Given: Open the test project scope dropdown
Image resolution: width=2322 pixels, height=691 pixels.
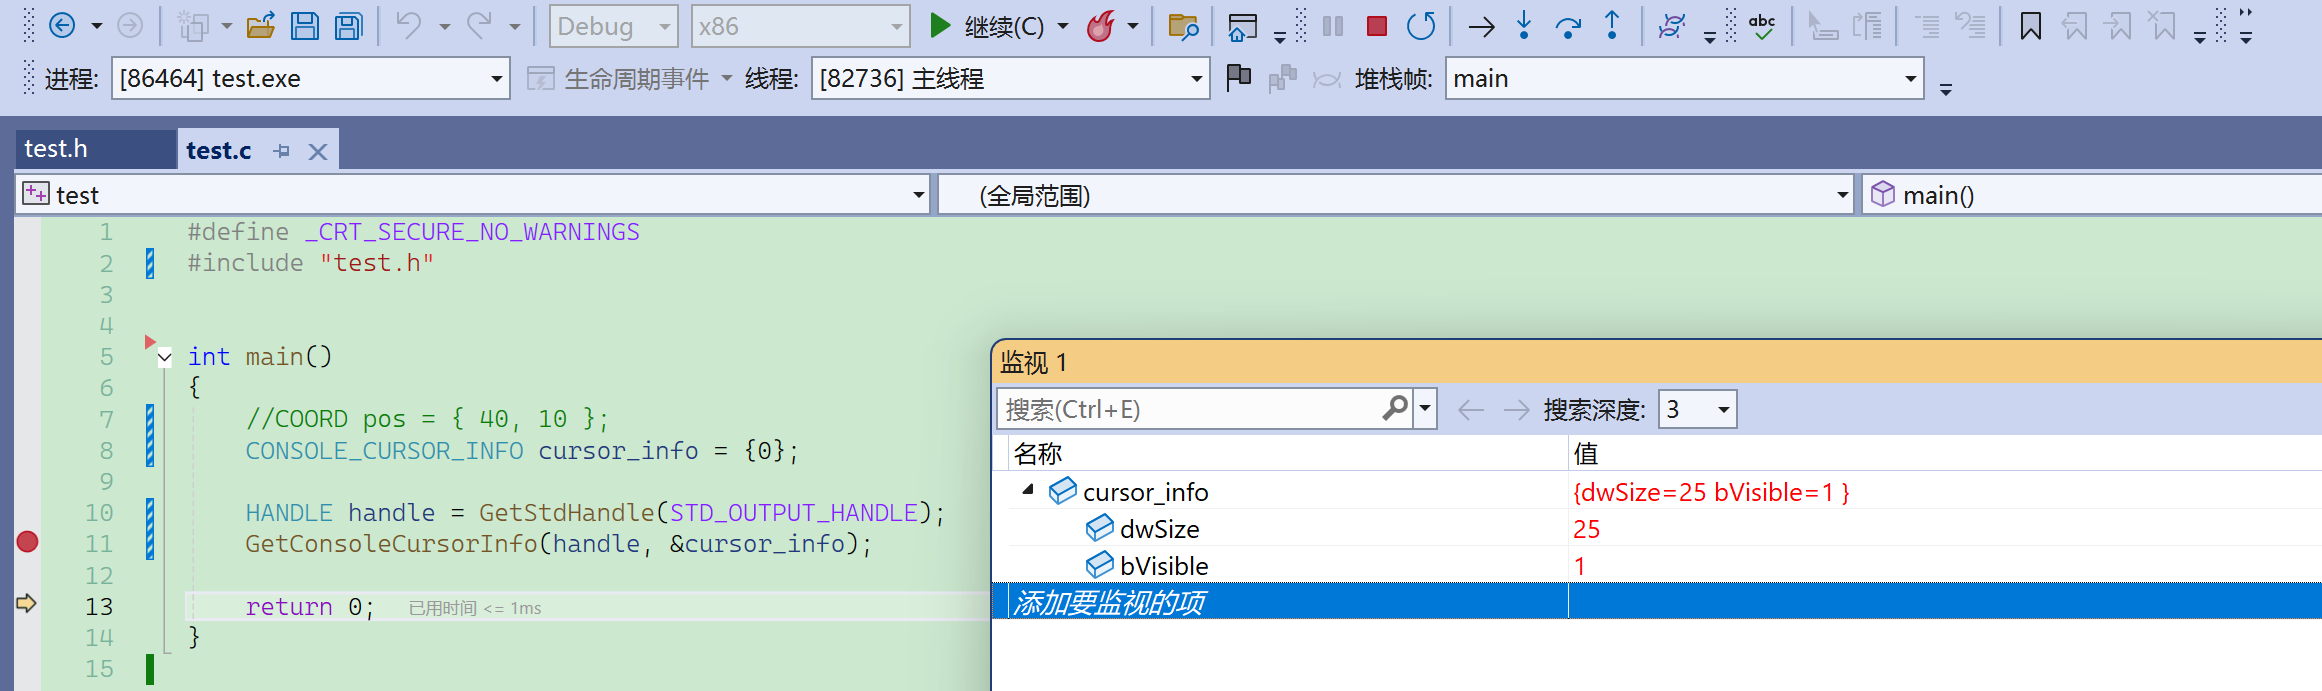Looking at the screenshot, I should (472, 194).
